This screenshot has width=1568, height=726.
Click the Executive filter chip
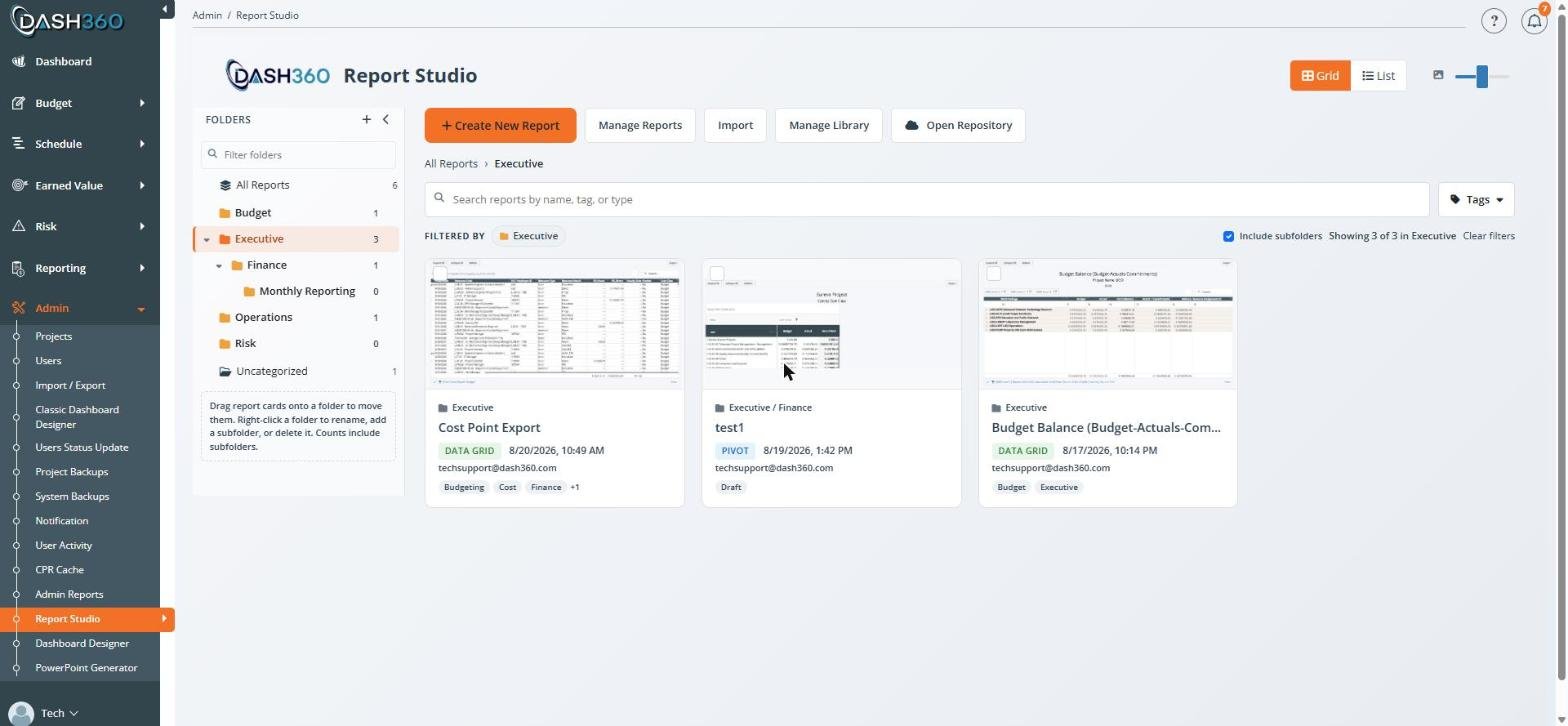pos(528,236)
